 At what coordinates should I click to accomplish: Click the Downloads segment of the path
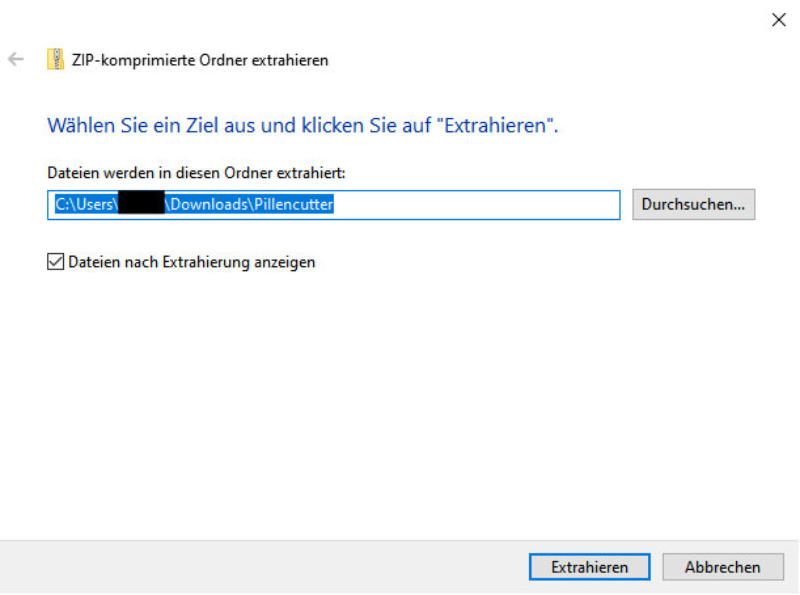(209, 205)
